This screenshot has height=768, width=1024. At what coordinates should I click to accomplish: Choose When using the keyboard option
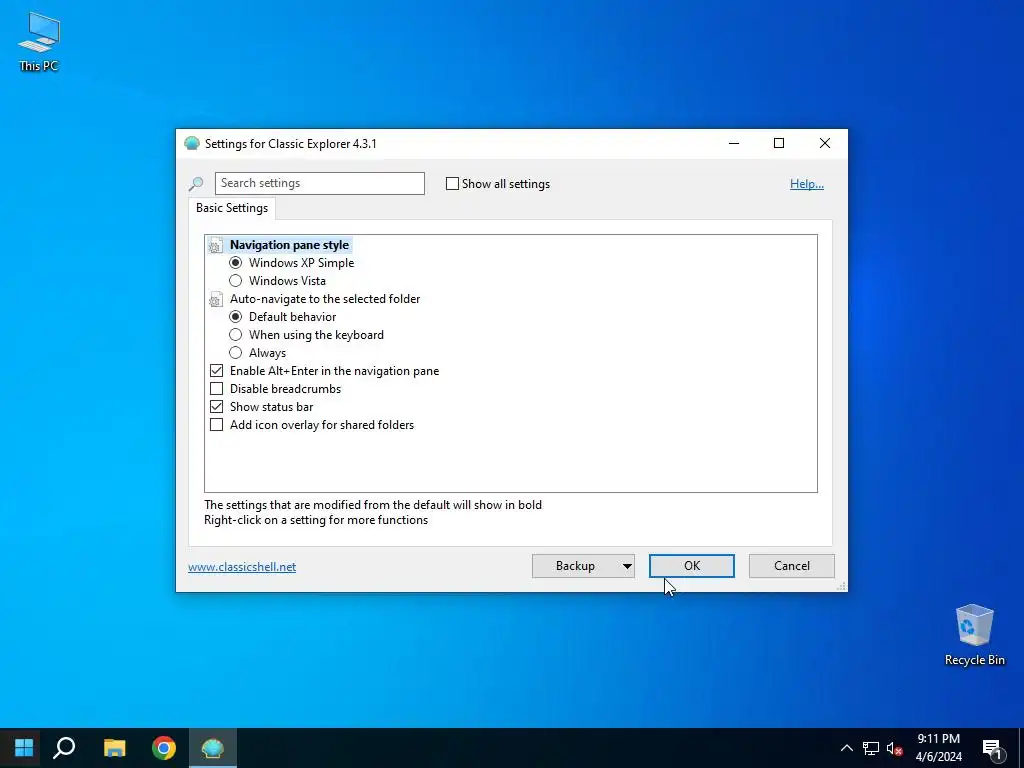[236, 335]
